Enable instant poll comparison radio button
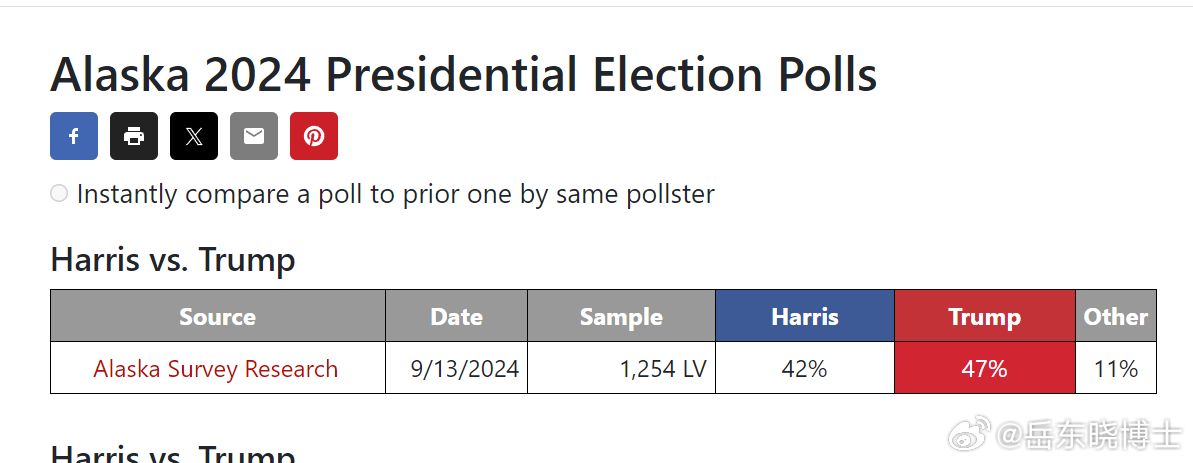Viewport: 1193px width, 463px height. click(59, 193)
